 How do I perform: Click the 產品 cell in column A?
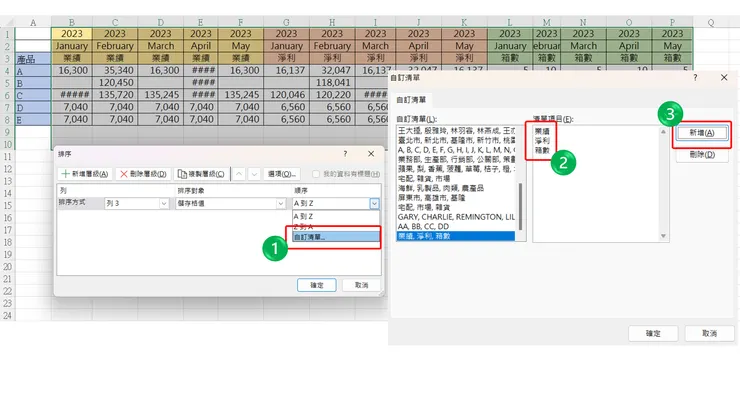[x=33, y=59]
